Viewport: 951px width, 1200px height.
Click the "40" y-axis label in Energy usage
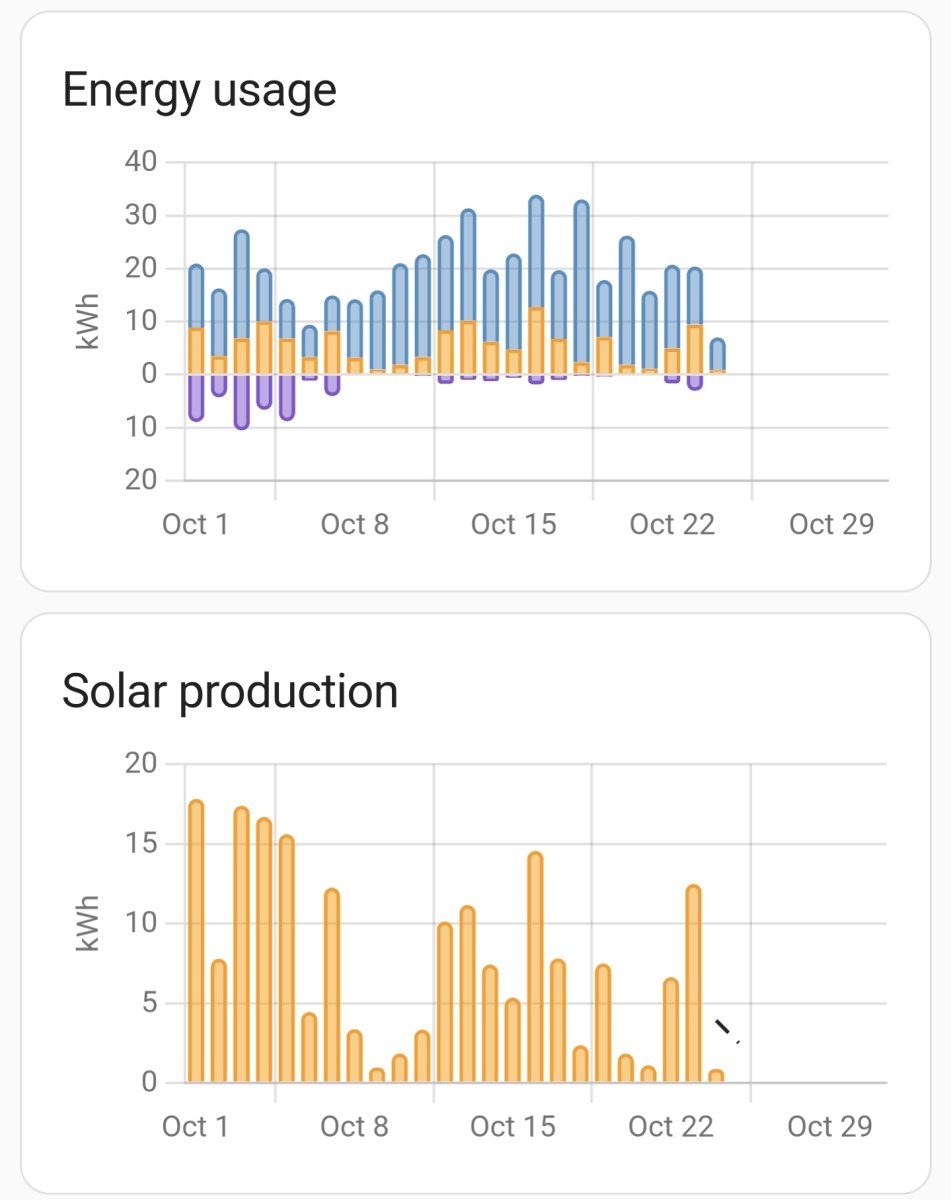(141, 162)
